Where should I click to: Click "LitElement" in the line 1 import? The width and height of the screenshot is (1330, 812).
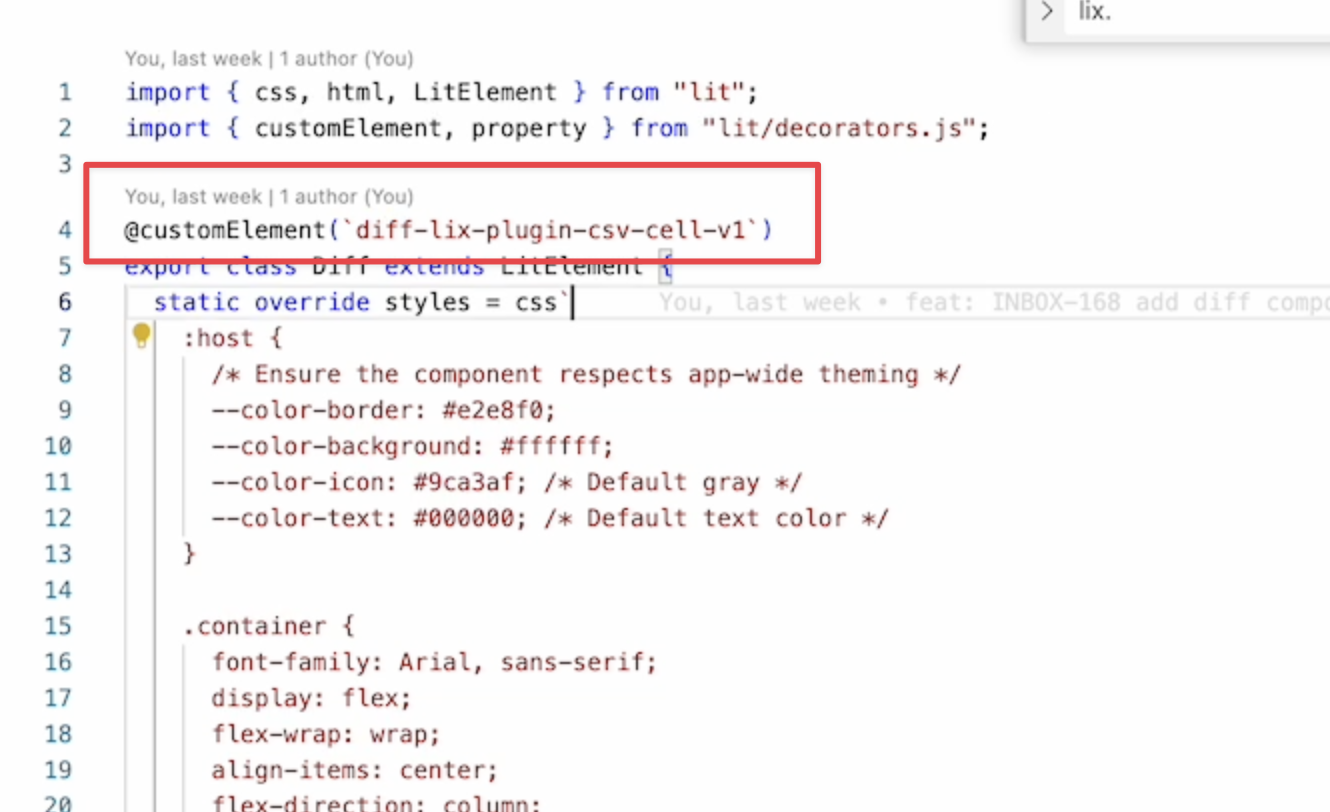click(x=485, y=92)
